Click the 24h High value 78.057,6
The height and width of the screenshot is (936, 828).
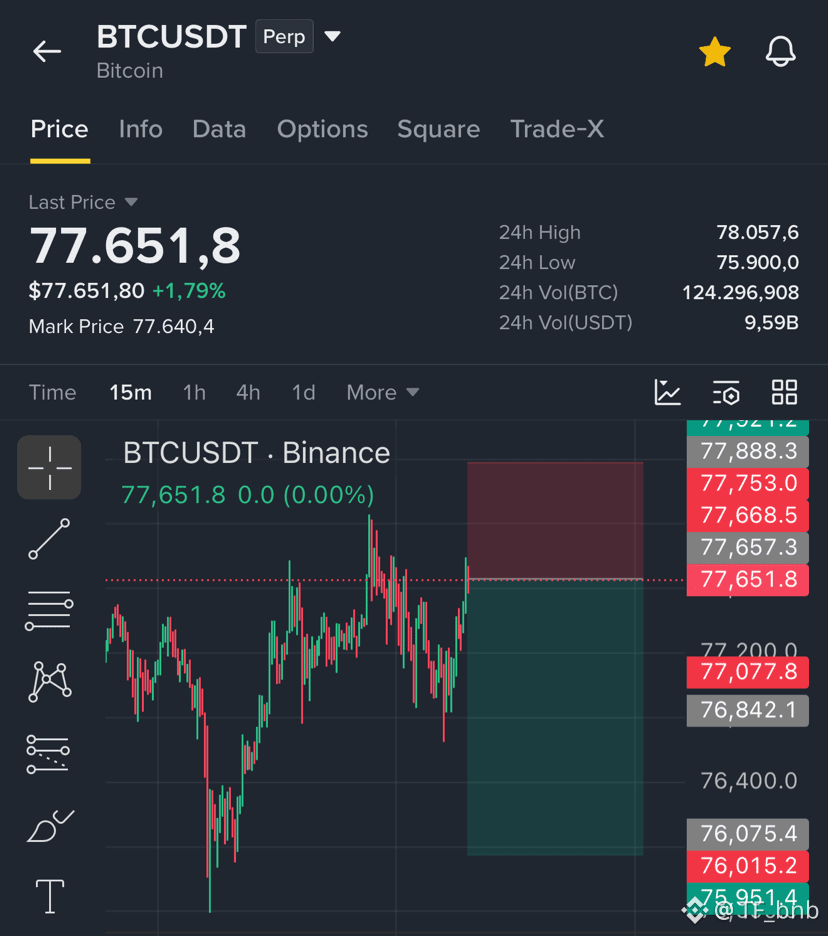(x=758, y=232)
